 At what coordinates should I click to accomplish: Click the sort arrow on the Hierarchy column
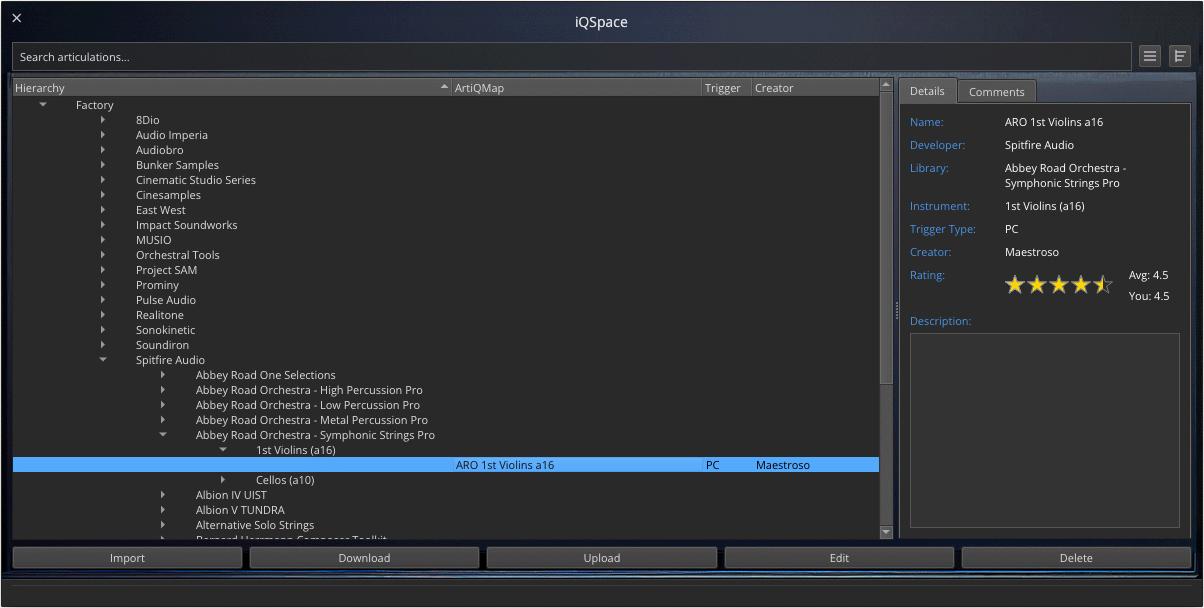point(444,87)
